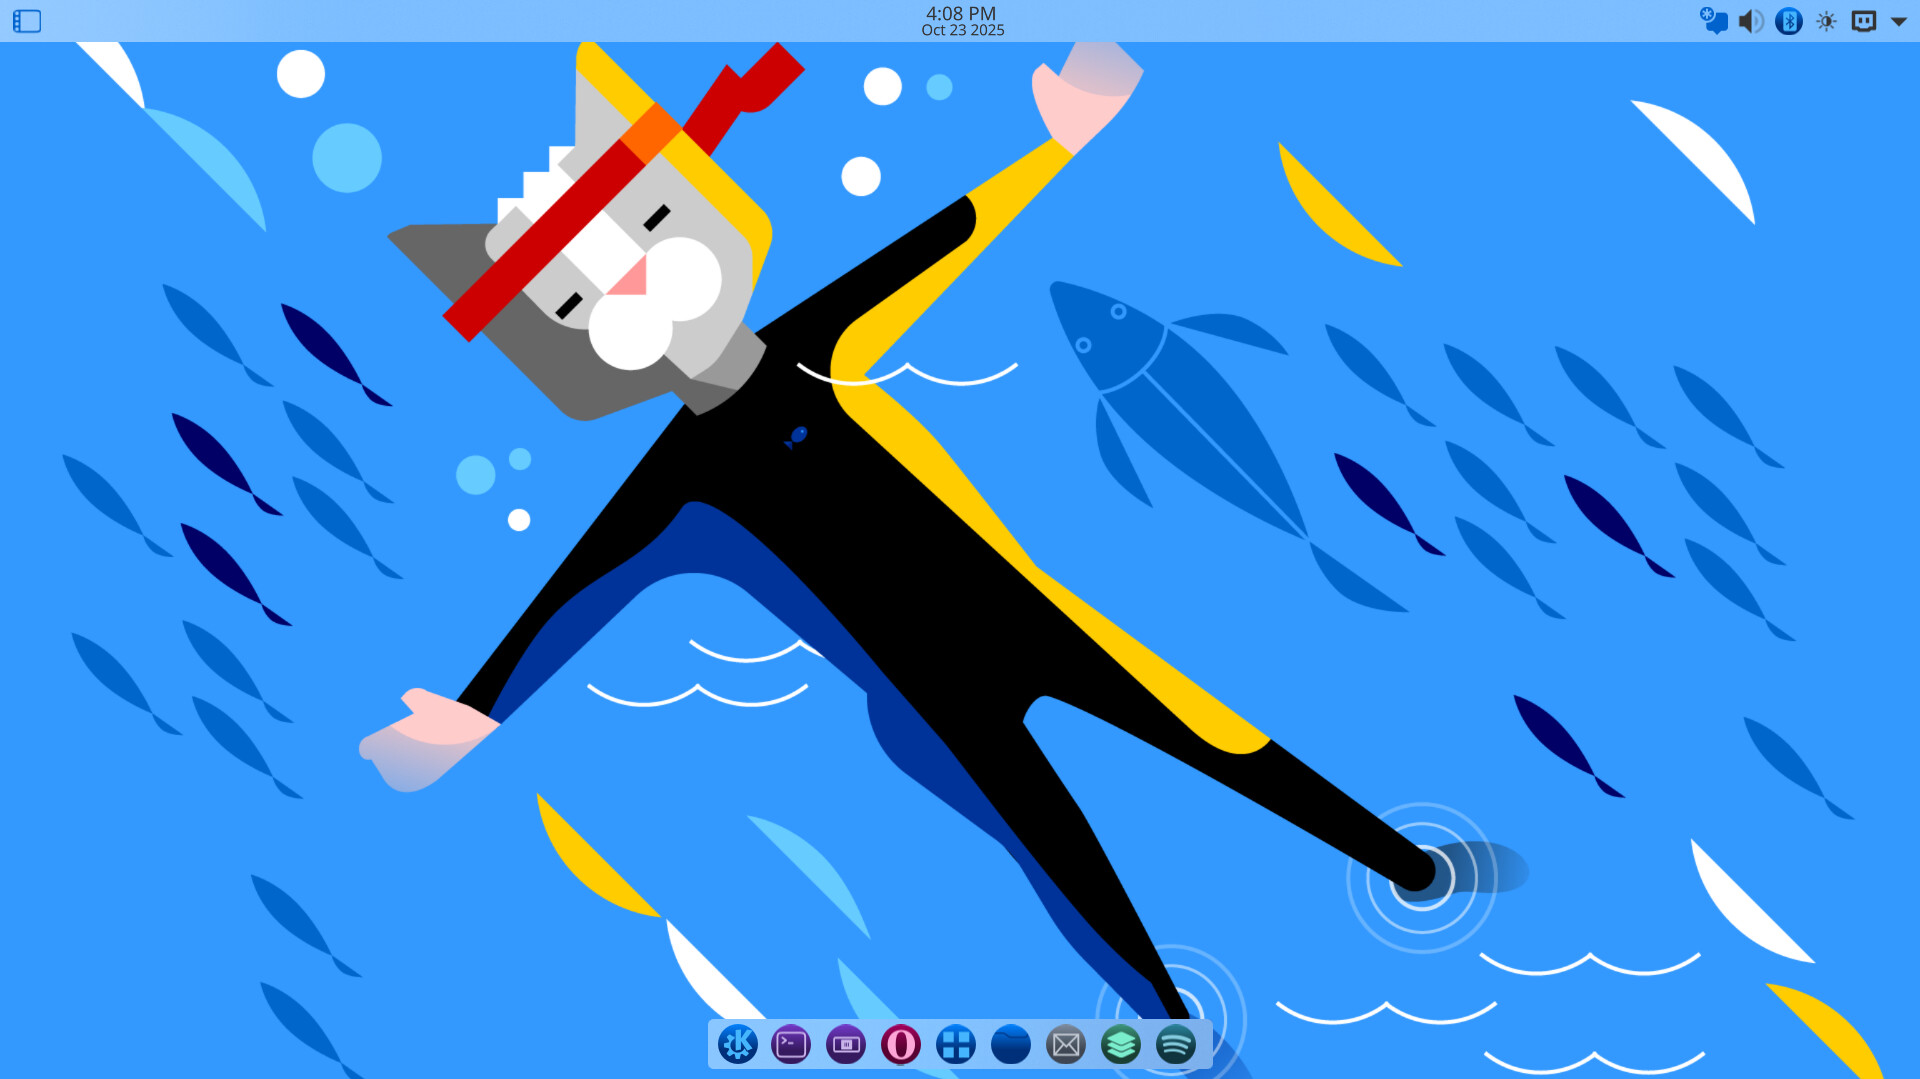The height and width of the screenshot is (1079, 1920).
Task: Click the cat's face on the wallpaper
Action: click(x=630, y=280)
